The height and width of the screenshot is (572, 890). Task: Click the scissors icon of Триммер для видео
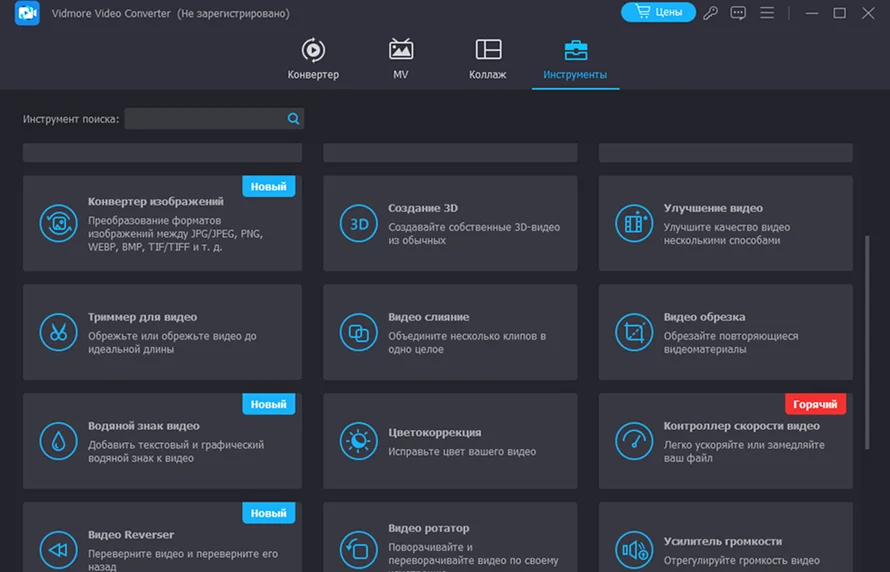tap(58, 333)
